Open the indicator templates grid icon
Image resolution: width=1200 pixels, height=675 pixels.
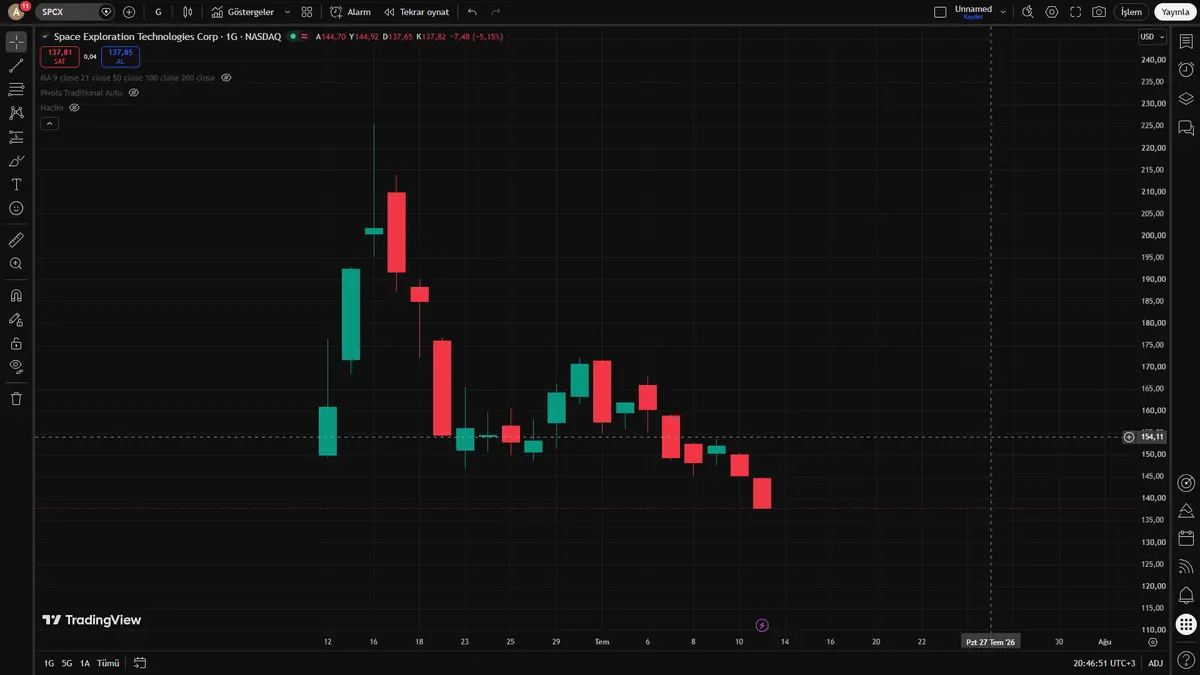[x=307, y=12]
